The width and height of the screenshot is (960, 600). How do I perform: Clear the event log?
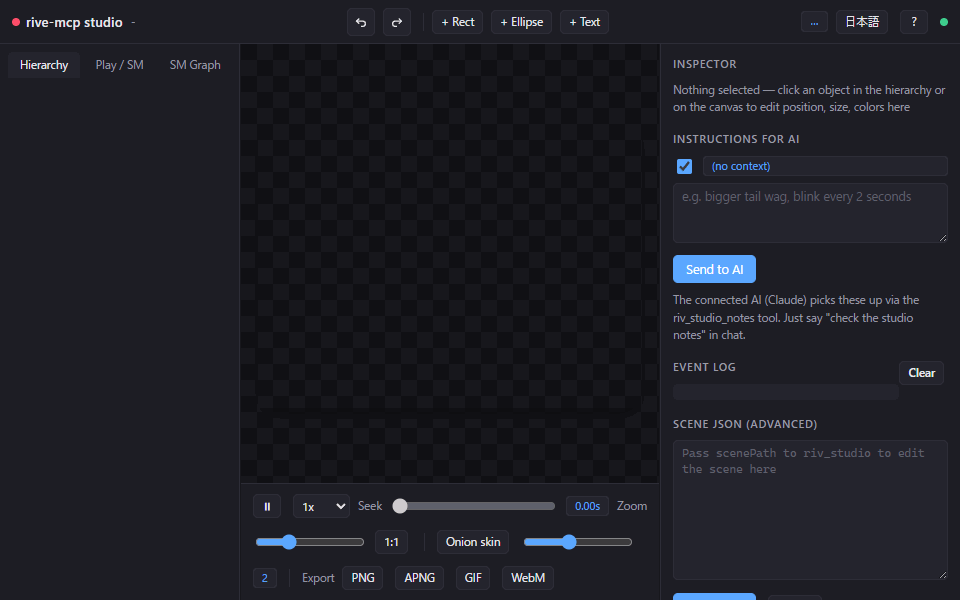921,373
